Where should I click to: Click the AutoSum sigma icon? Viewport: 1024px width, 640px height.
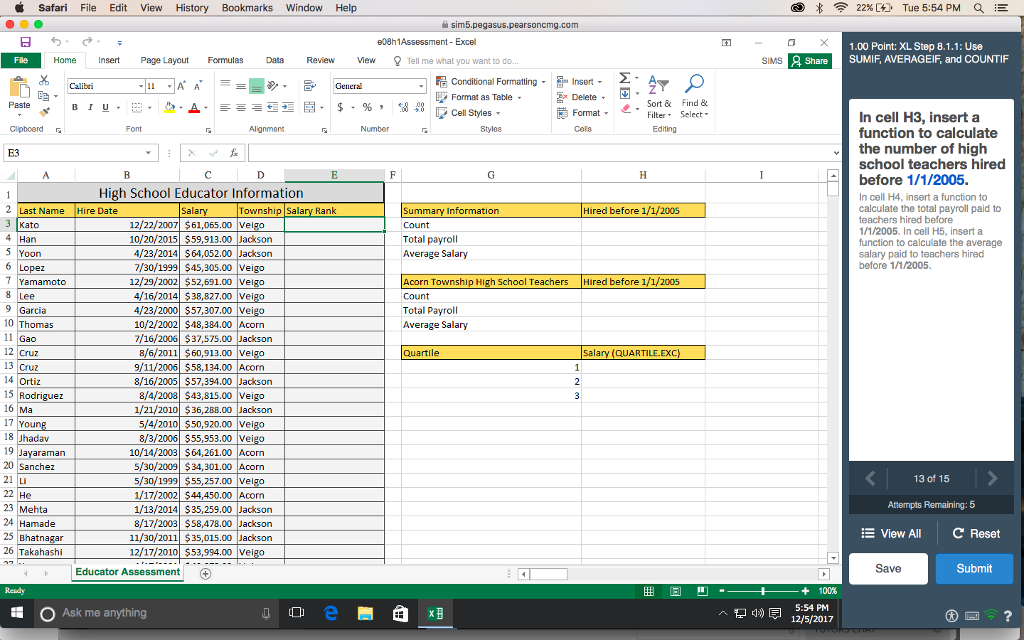(625, 79)
